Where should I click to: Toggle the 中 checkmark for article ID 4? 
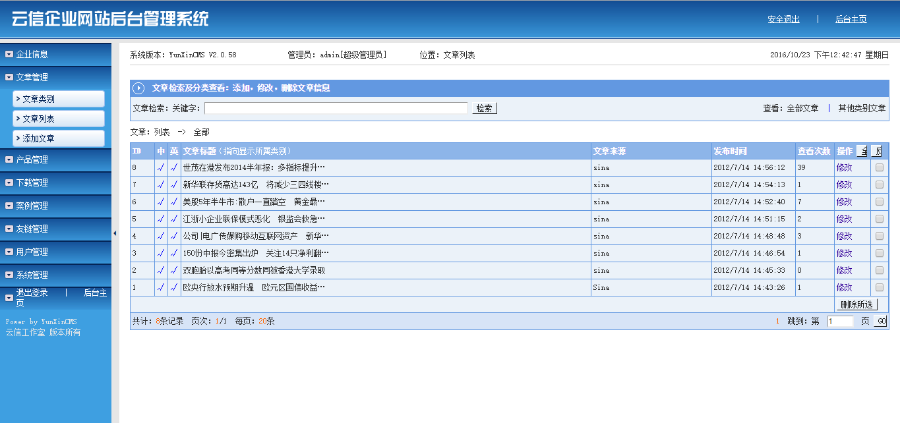(x=161, y=236)
